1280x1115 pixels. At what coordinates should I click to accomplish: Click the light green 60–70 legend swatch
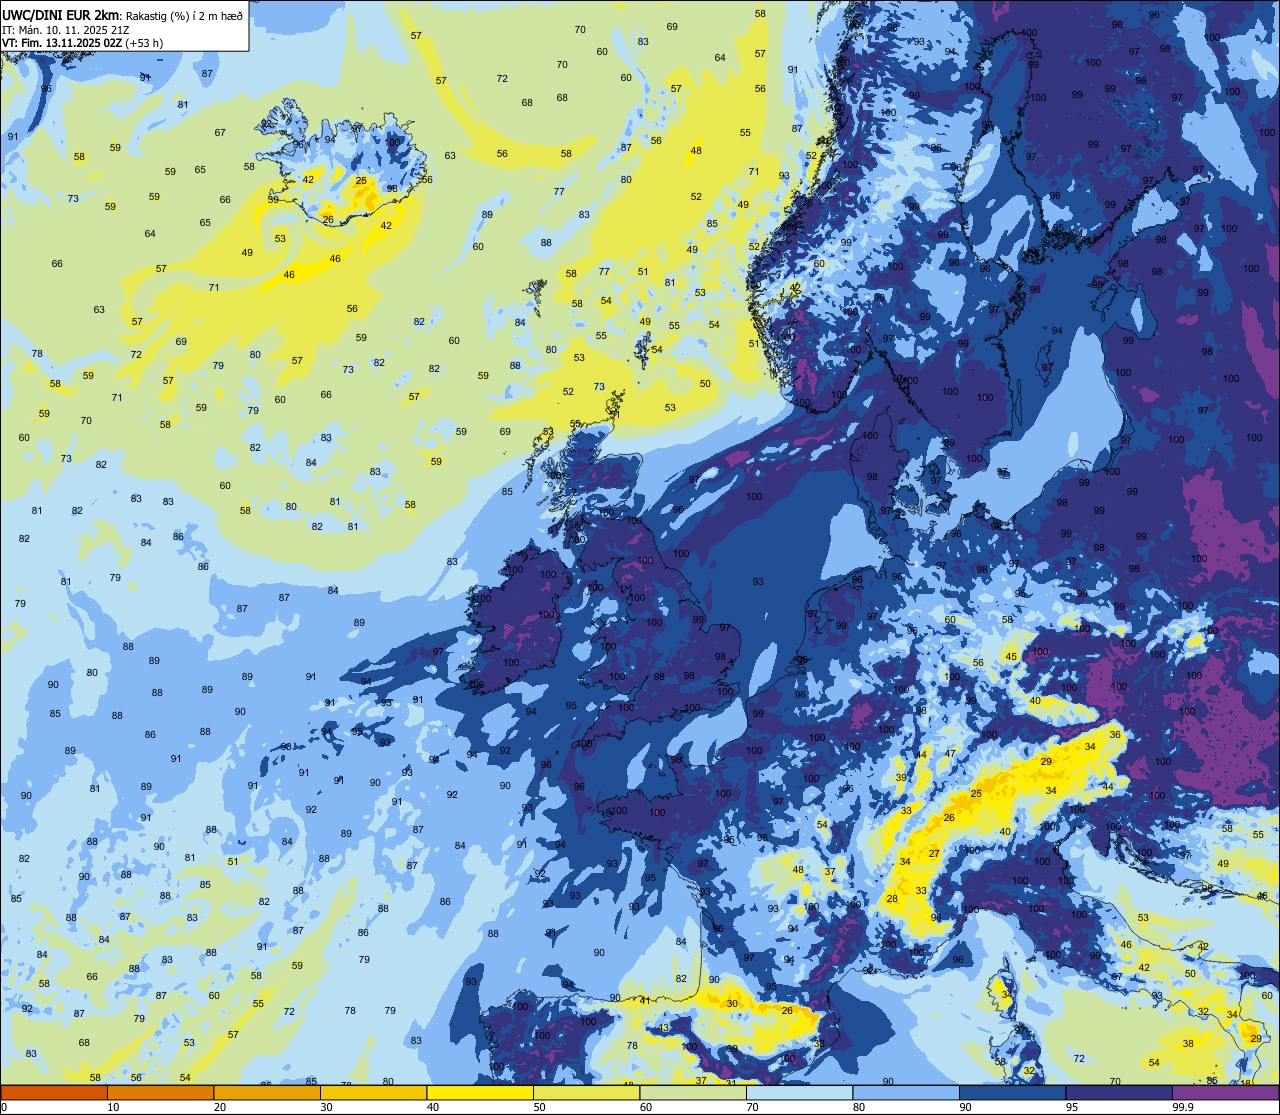pos(693,1092)
